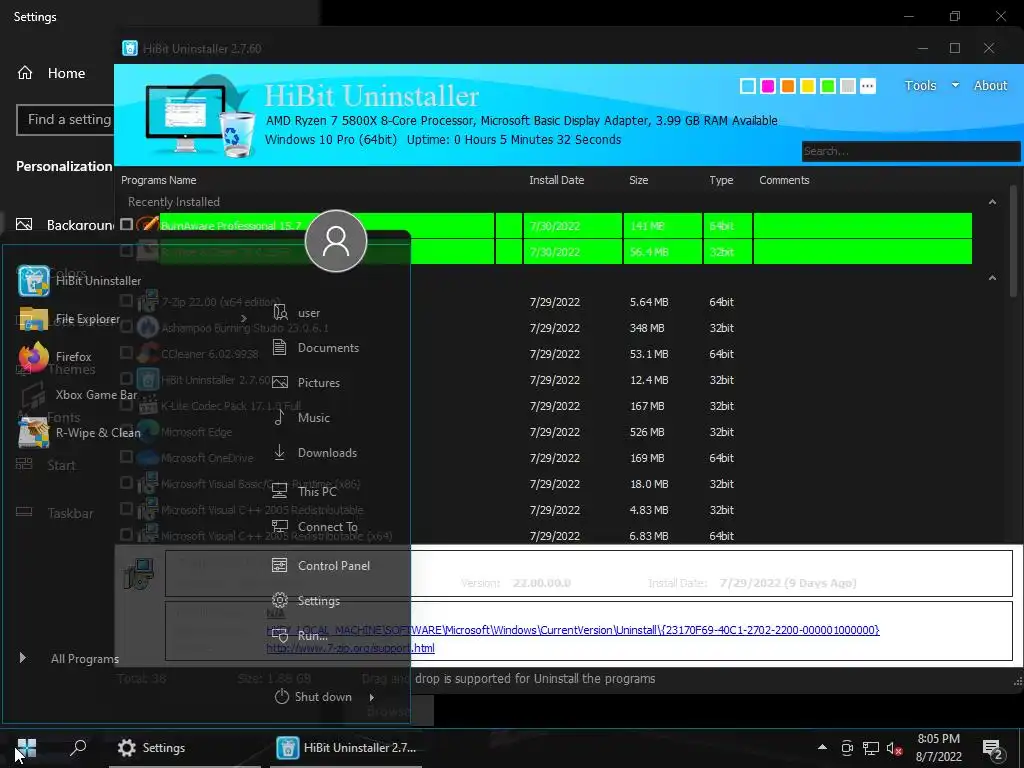The image size is (1024, 768).
Task: Click the Windows Start button
Action: [x=27, y=748]
